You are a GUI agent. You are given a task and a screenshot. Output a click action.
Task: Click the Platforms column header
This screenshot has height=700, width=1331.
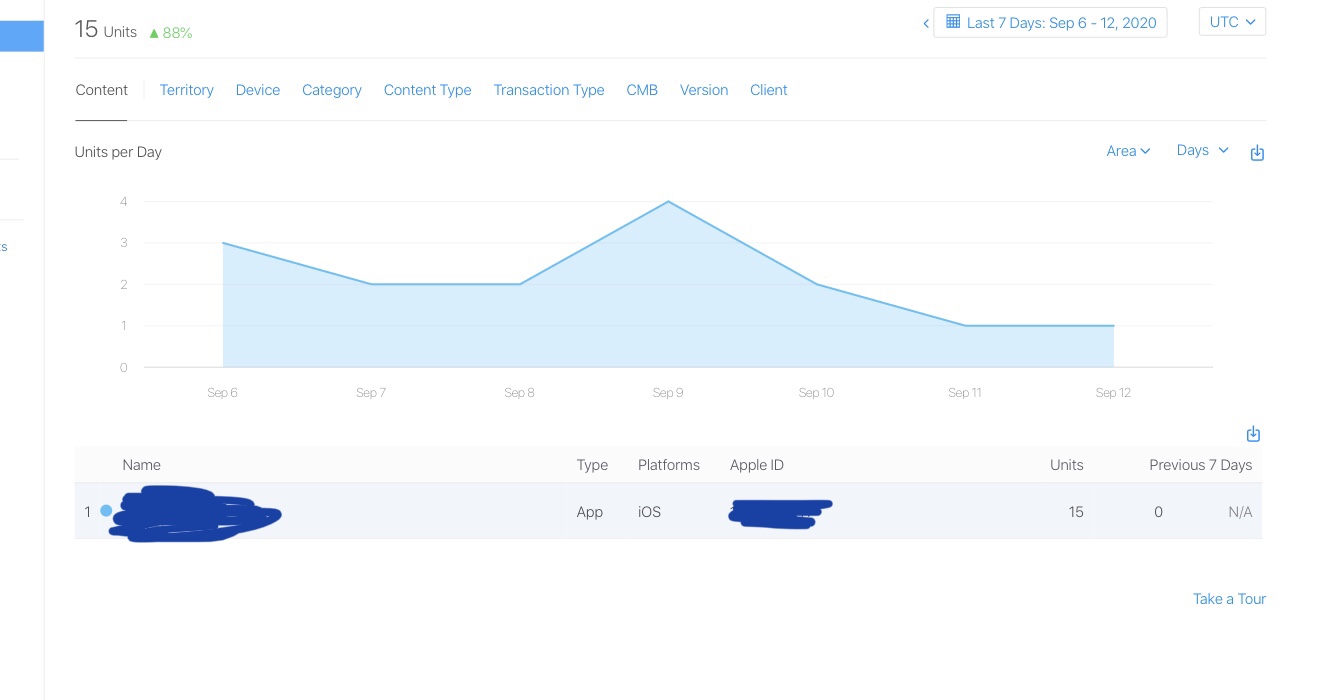tap(669, 465)
